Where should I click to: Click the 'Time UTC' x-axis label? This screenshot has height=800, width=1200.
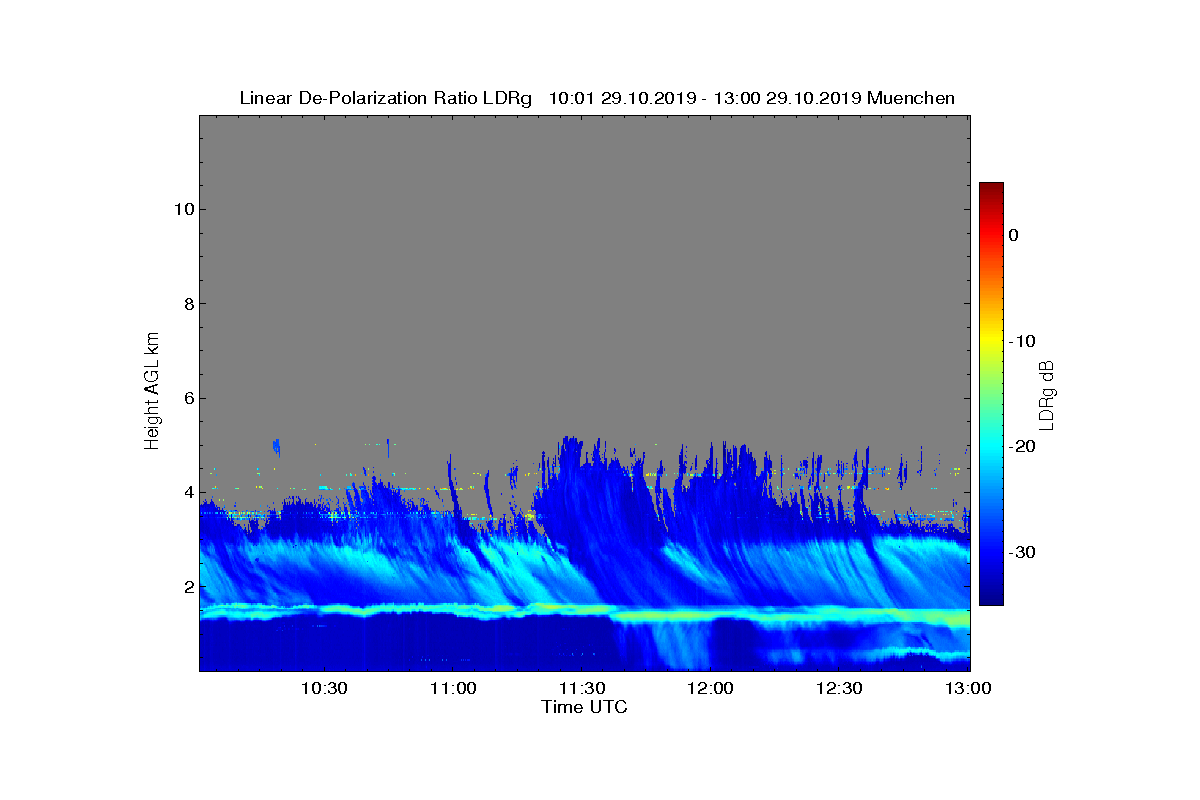click(585, 707)
